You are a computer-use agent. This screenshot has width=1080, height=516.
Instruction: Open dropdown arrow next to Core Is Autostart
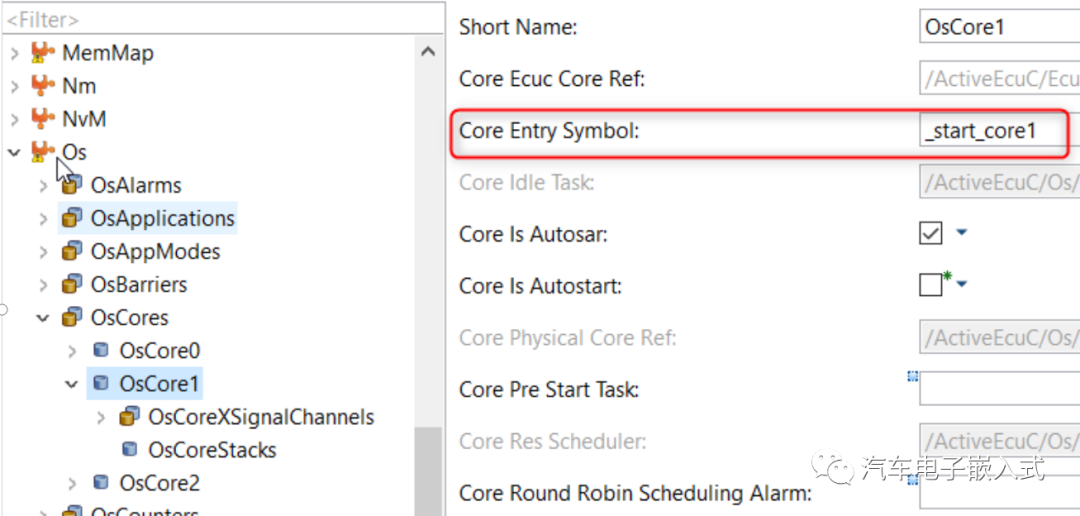pyautogui.click(x=962, y=284)
